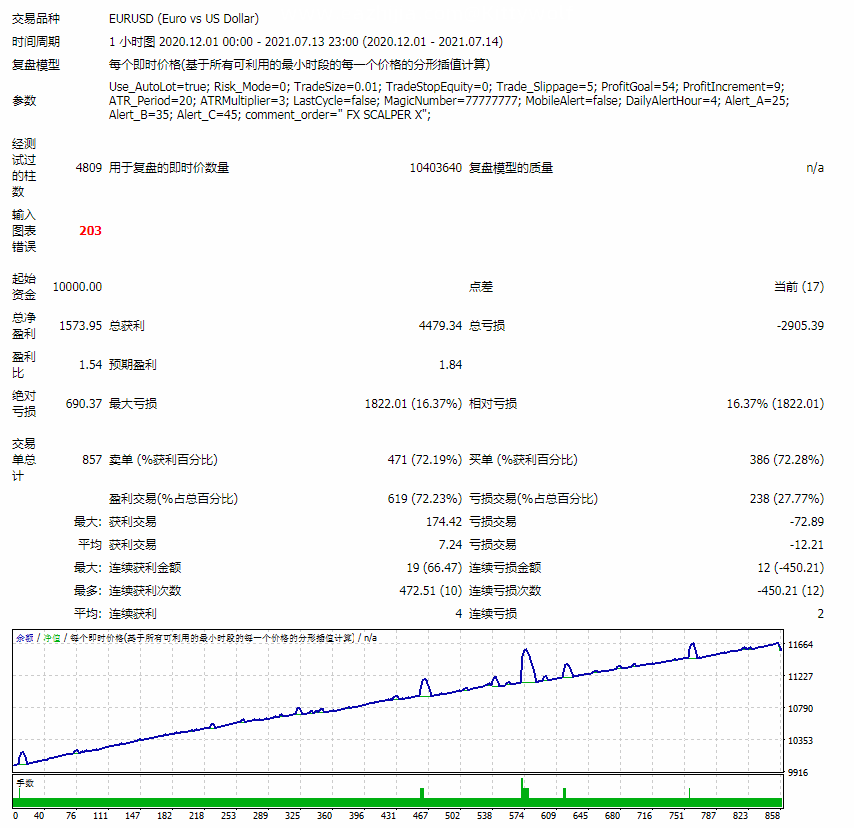Click the 手数 lot size panel label

point(25,783)
